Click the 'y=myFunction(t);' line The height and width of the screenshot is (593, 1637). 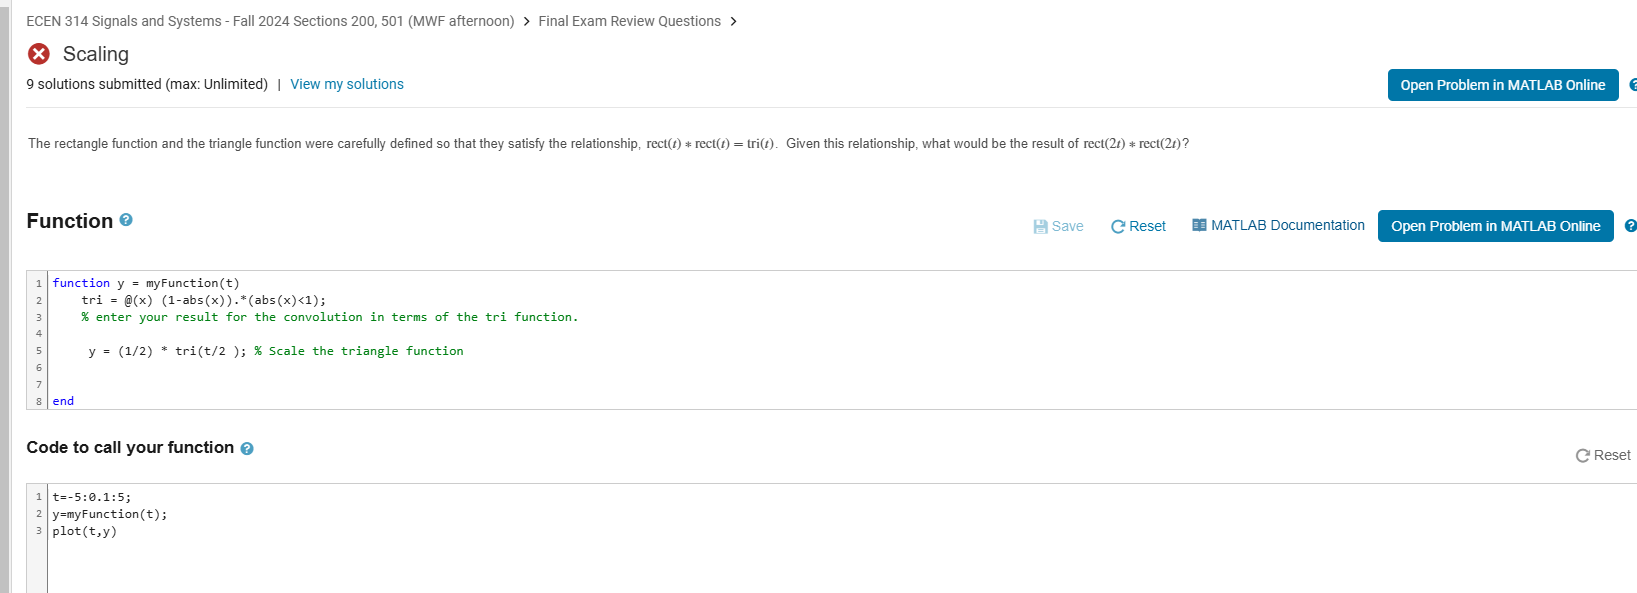[110, 514]
